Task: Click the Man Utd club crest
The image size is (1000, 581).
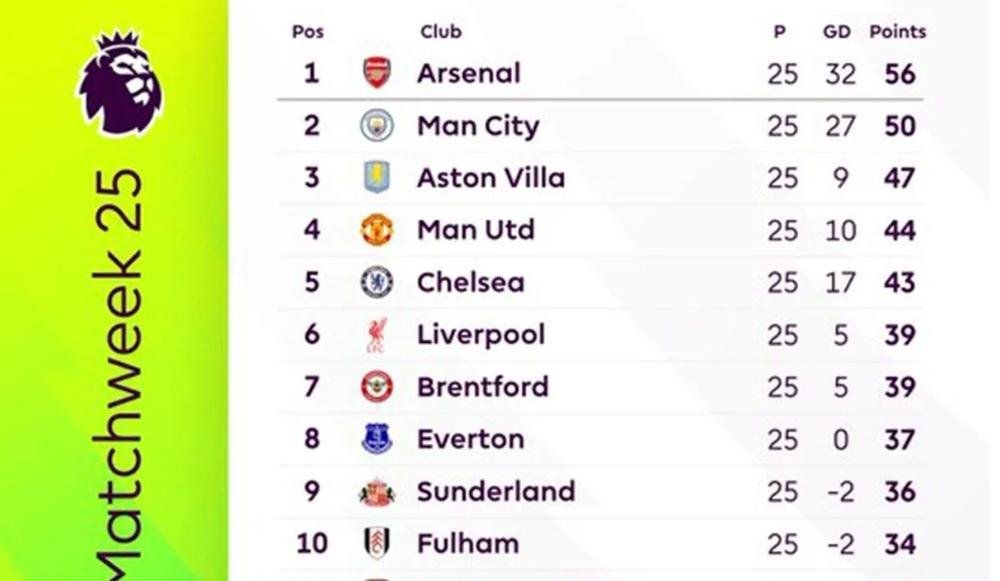Action: click(377, 230)
